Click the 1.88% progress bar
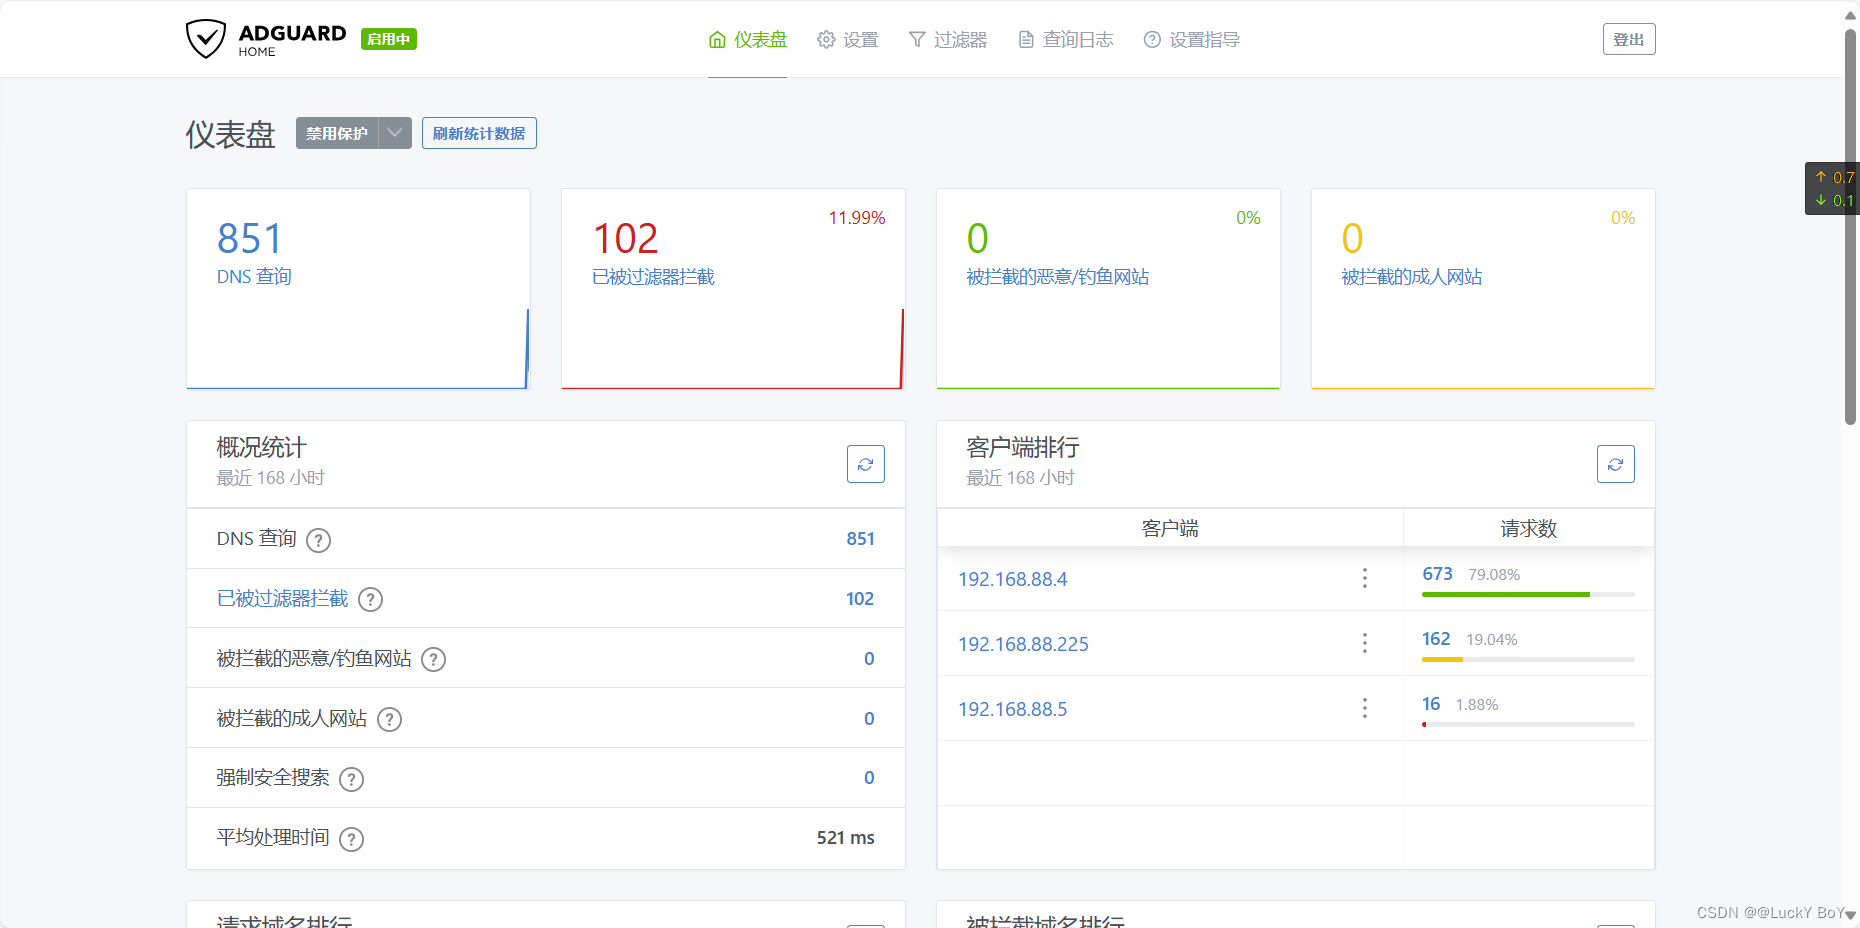The height and width of the screenshot is (928, 1860). pos(1528,724)
